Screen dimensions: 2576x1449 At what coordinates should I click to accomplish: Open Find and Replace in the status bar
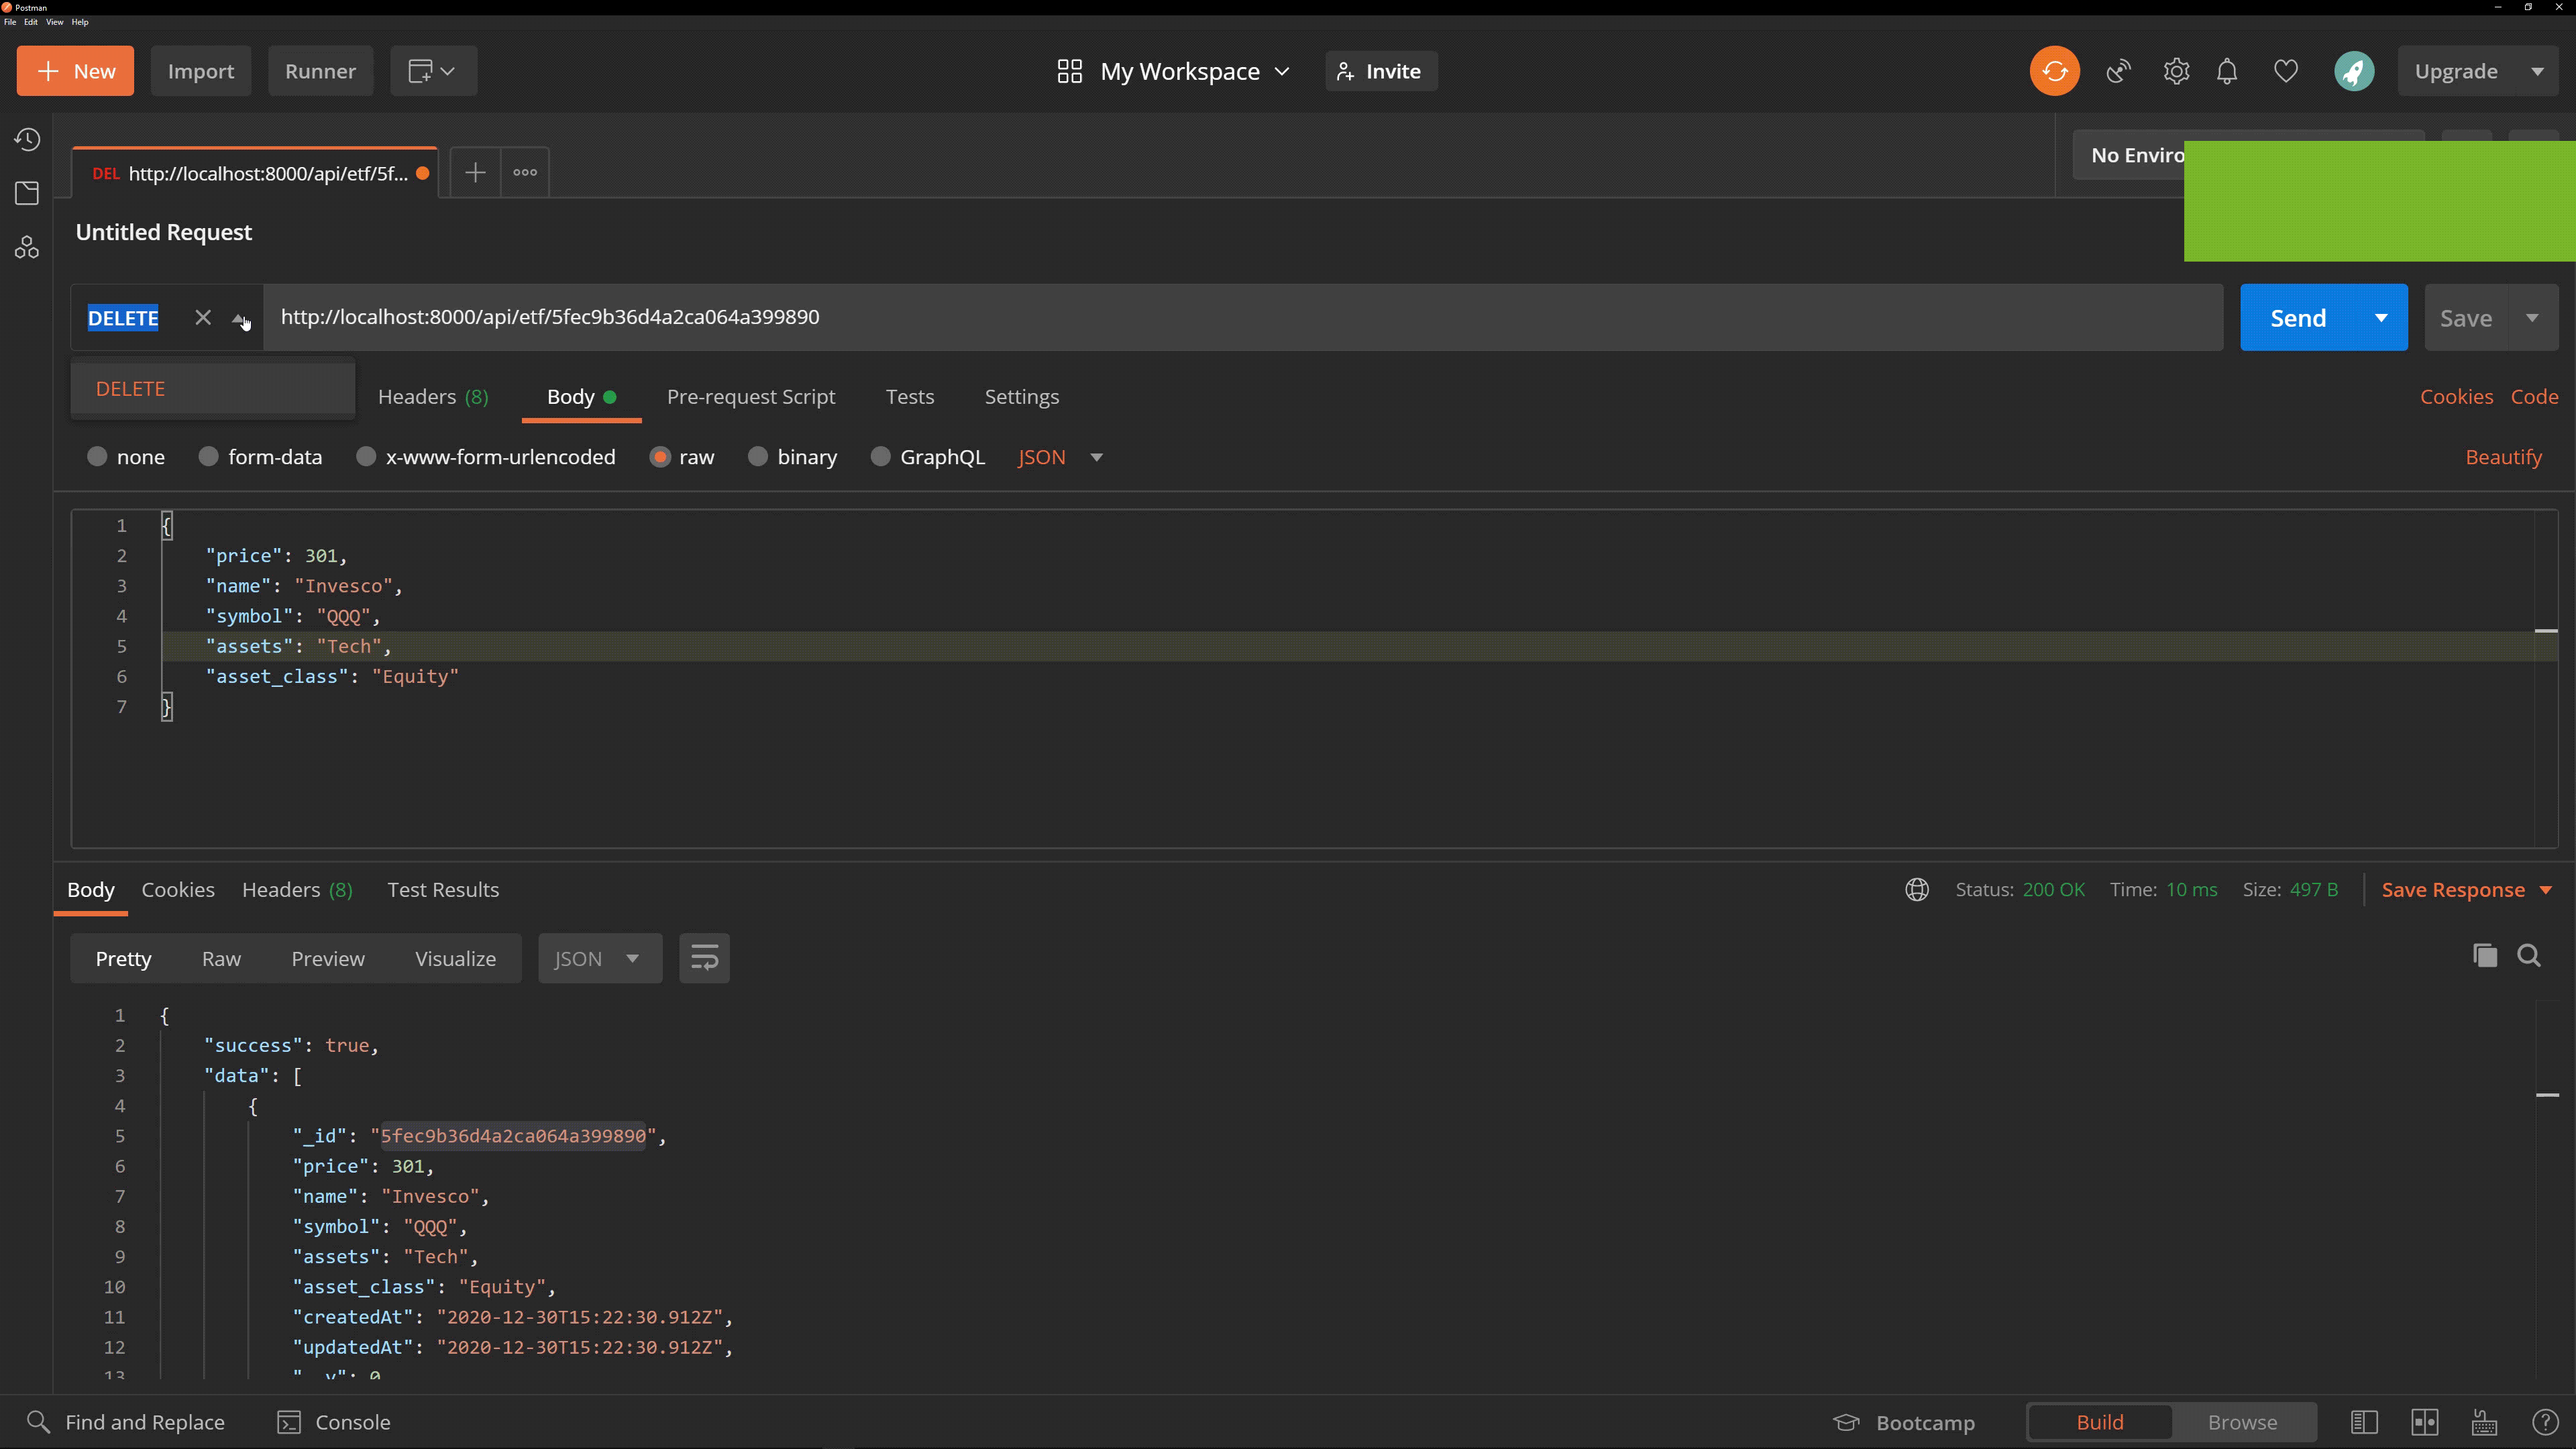point(126,1422)
